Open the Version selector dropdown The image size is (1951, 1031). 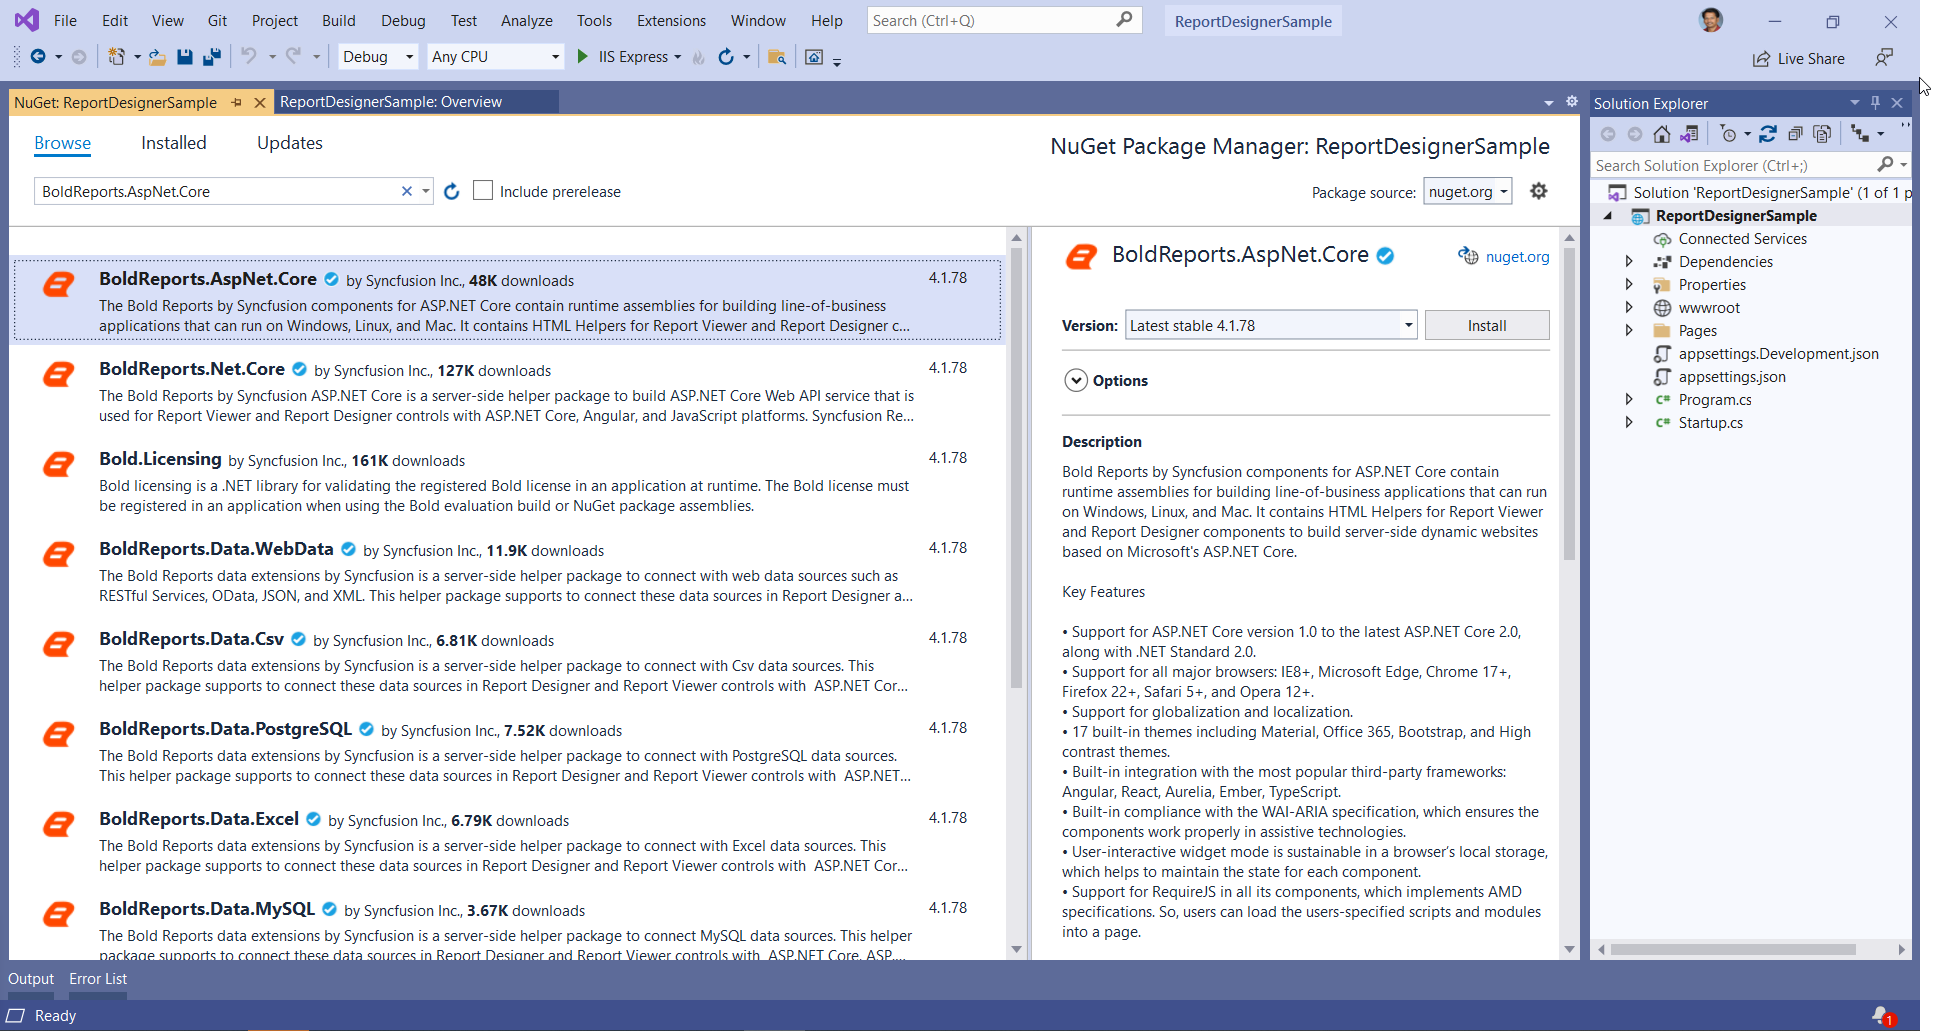click(x=1271, y=325)
